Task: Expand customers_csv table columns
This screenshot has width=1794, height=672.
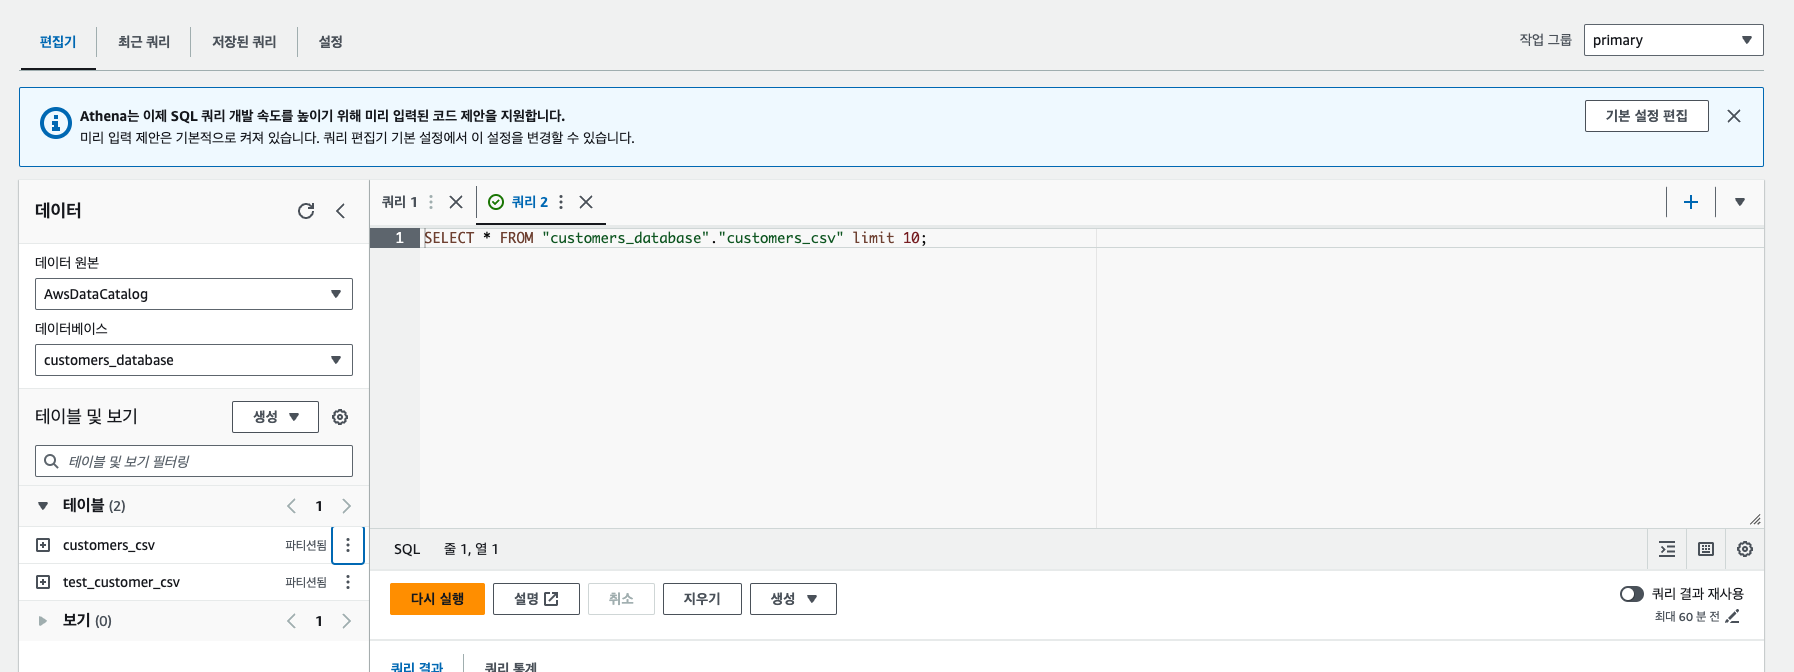Action: (43, 545)
